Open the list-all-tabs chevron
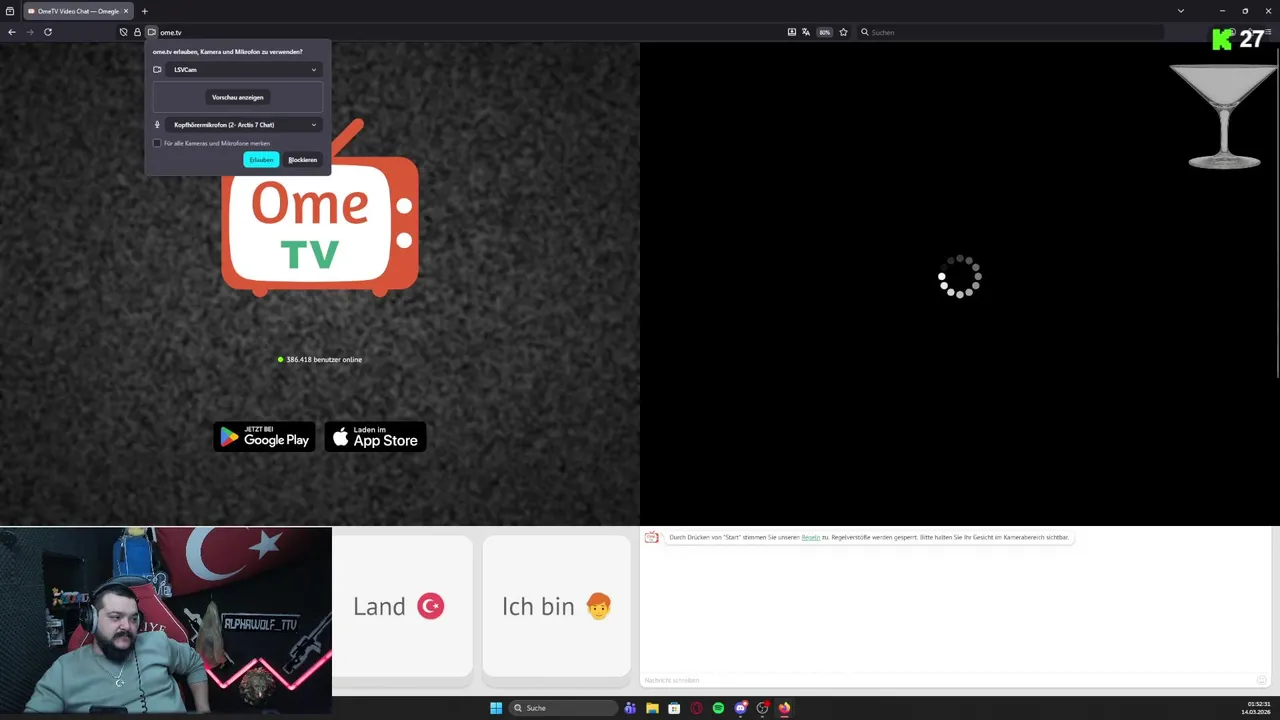The image size is (1280, 720). pyautogui.click(x=1181, y=11)
